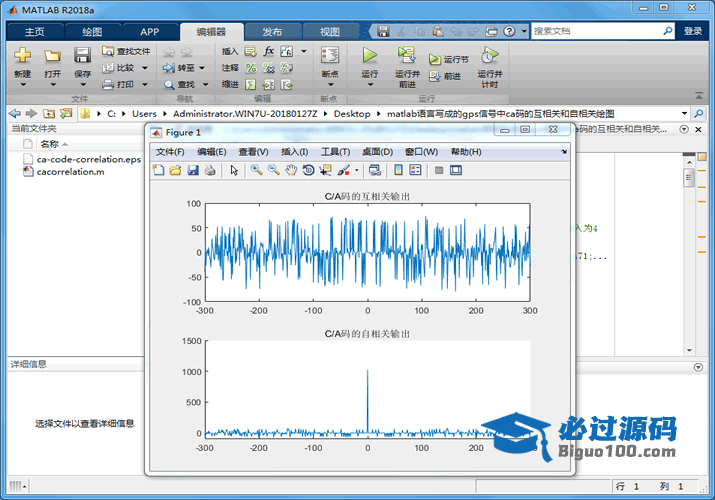Click the 登录 (Login) button
Image resolution: width=715 pixels, height=500 pixels.
coord(693,31)
